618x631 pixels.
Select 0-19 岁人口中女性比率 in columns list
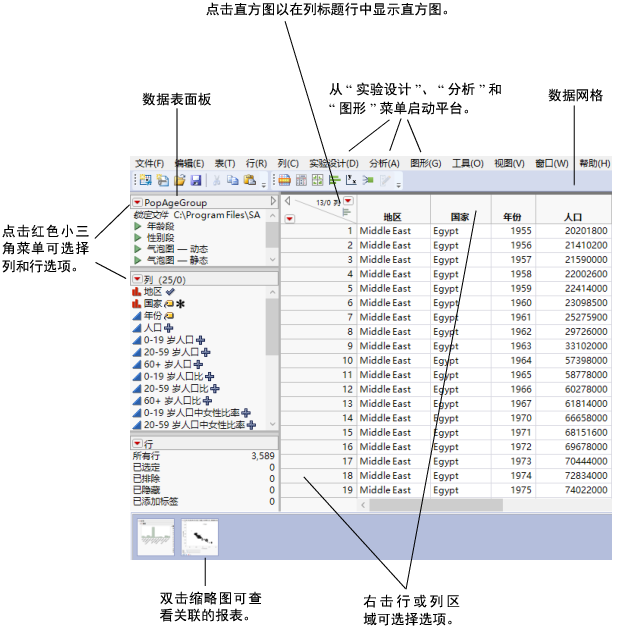(192, 413)
